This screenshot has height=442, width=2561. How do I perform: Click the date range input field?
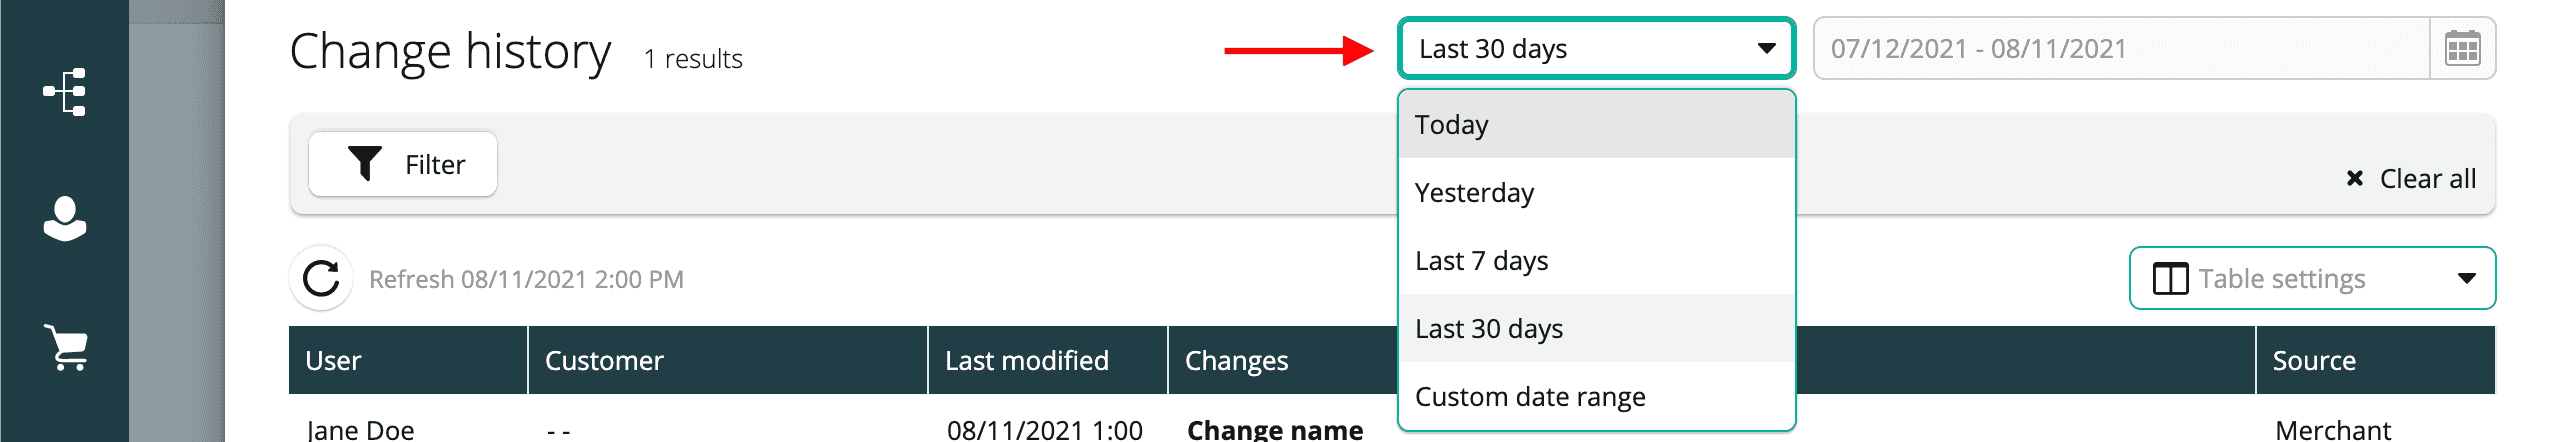tap(2120, 48)
